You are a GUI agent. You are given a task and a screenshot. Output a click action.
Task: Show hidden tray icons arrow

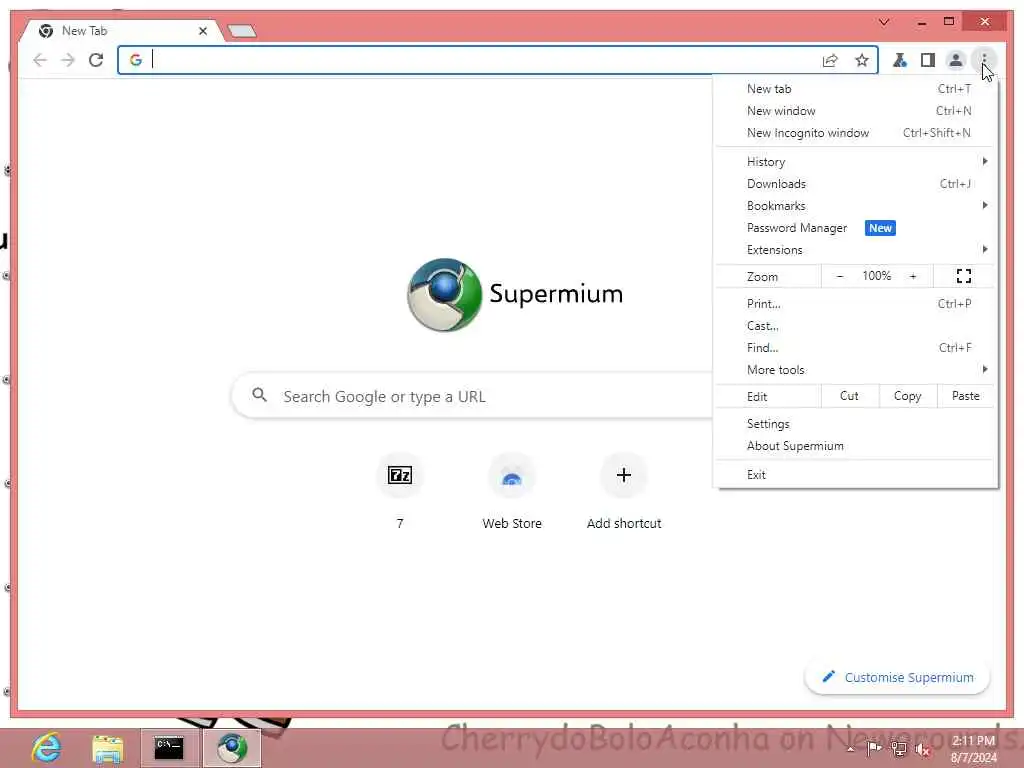[850, 749]
